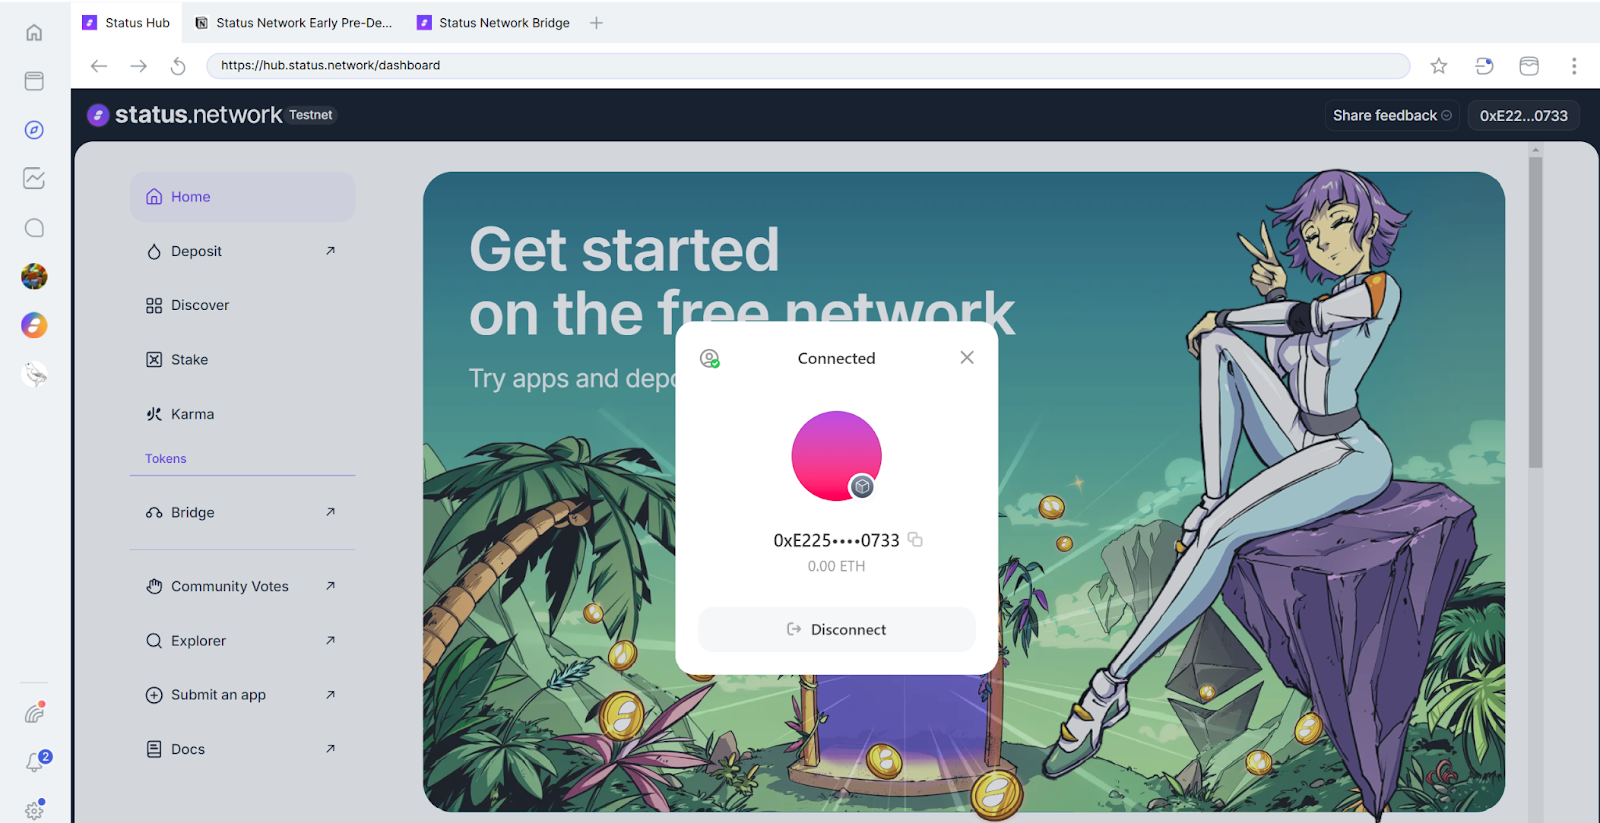Screen dimensions: 1600x823
Task: Open the Stake section
Action: [189, 360]
